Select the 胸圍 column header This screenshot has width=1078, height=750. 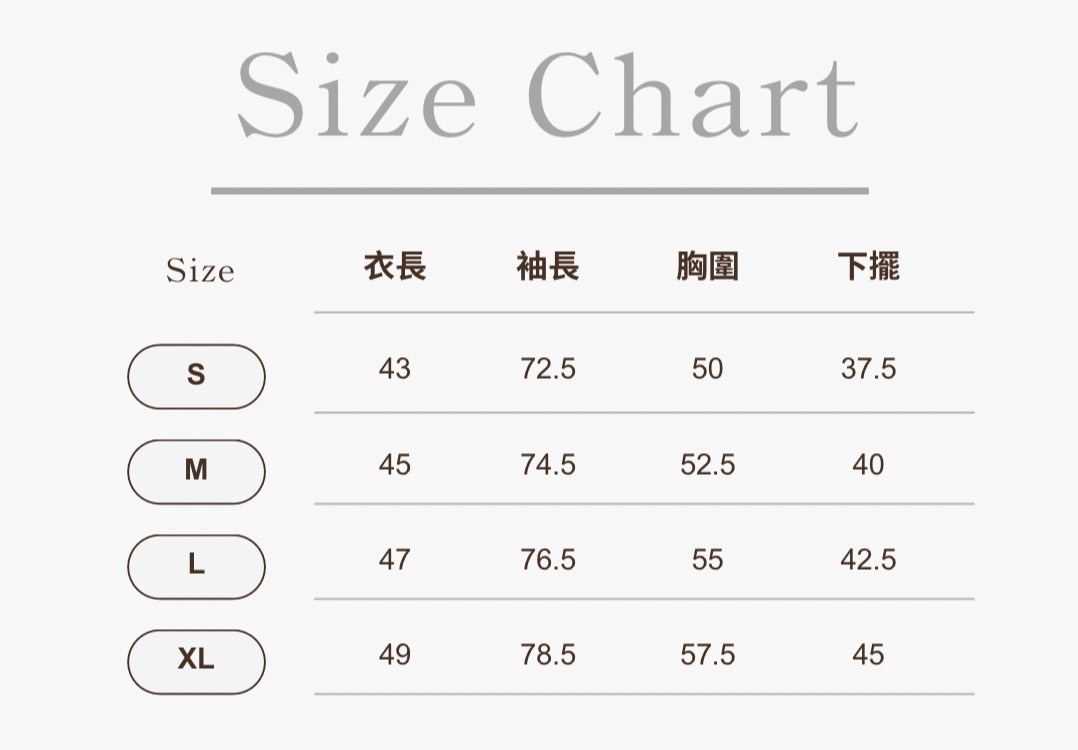[x=707, y=267]
